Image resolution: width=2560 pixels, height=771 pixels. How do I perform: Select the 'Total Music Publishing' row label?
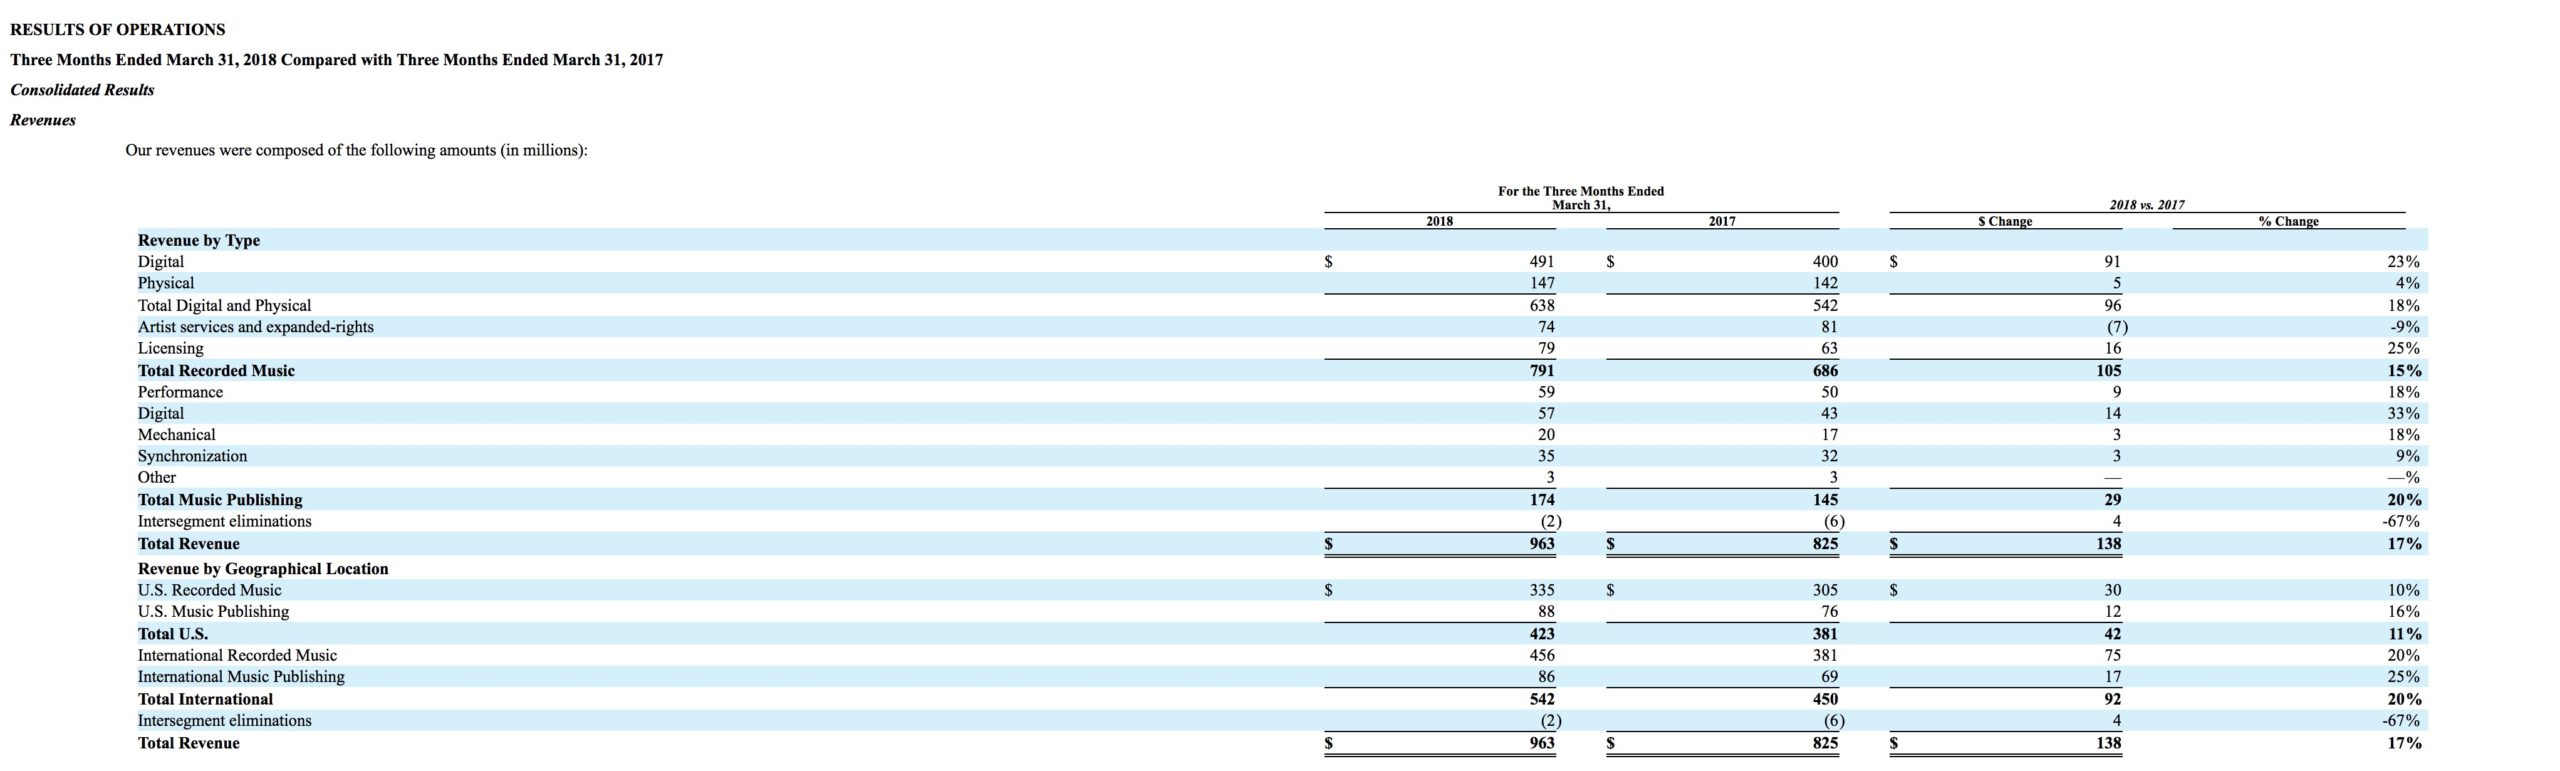tap(220, 499)
